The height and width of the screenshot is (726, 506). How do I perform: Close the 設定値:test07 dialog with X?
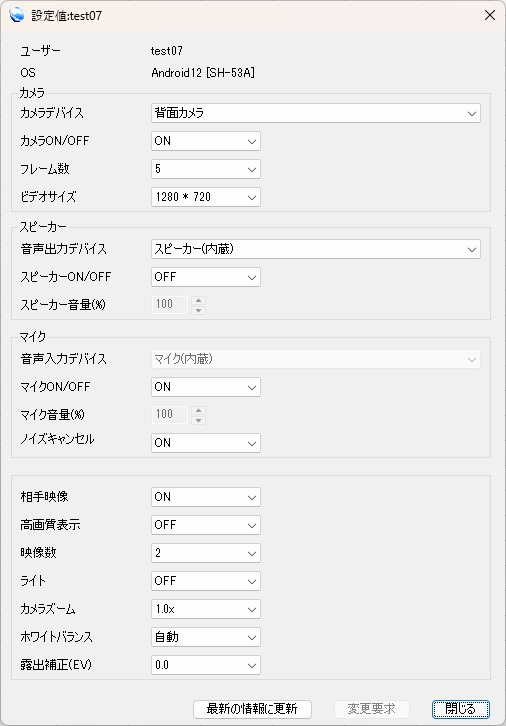coord(490,15)
